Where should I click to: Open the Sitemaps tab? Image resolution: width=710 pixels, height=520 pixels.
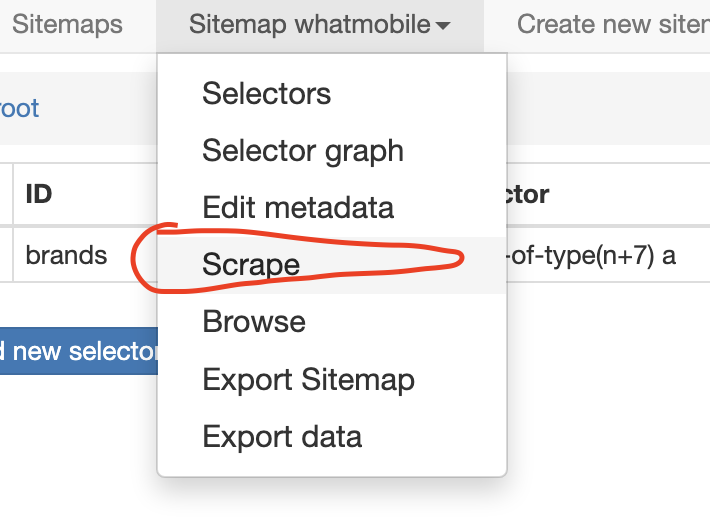click(x=67, y=25)
